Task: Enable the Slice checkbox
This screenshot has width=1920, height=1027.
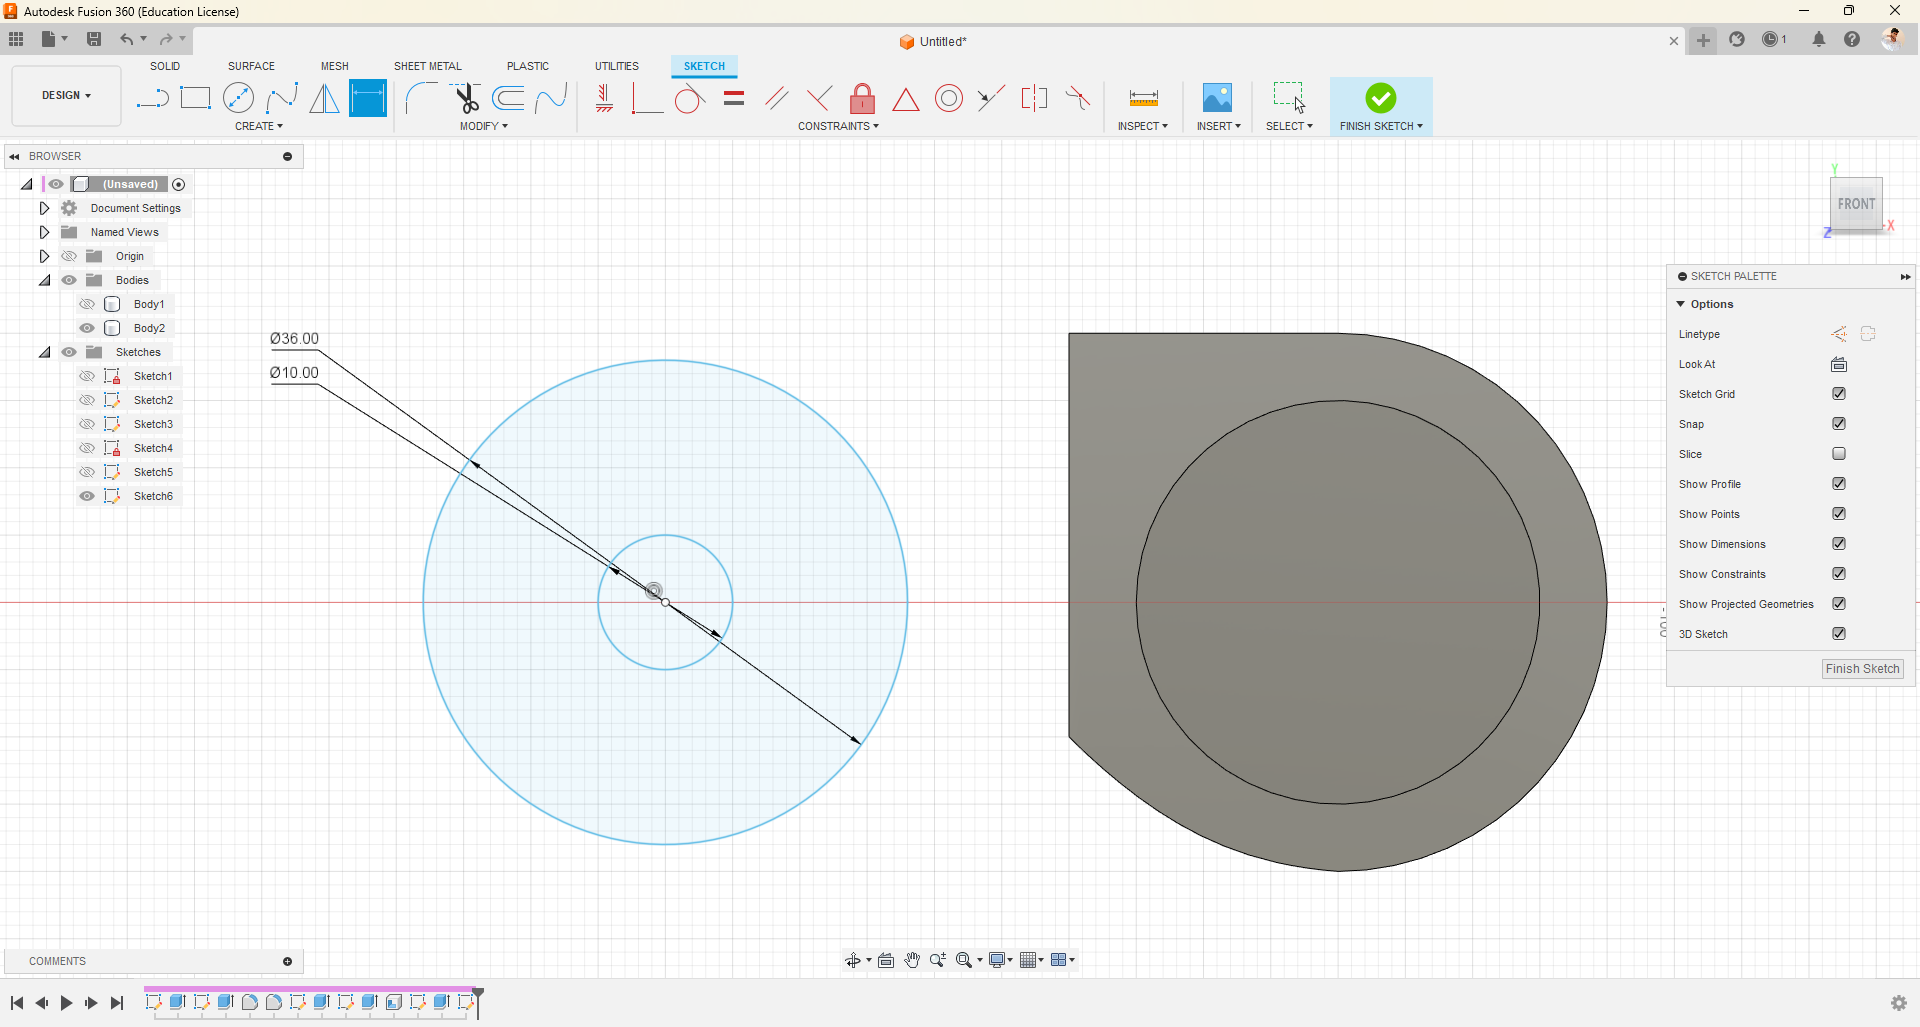Action: point(1839,454)
